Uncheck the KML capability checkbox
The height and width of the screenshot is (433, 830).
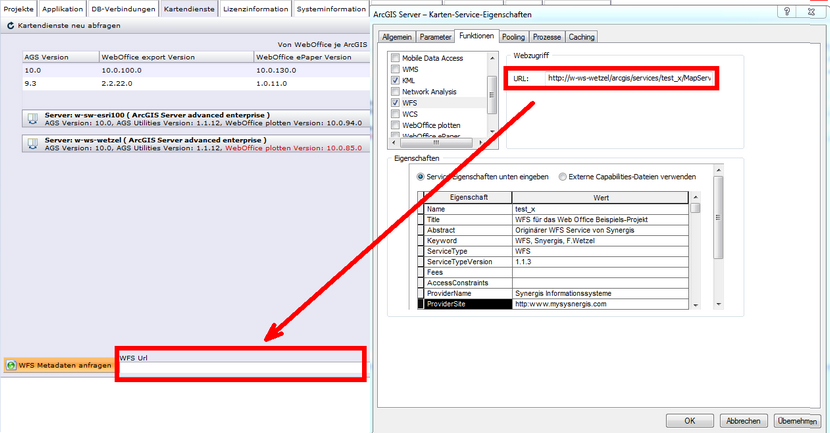click(x=395, y=80)
